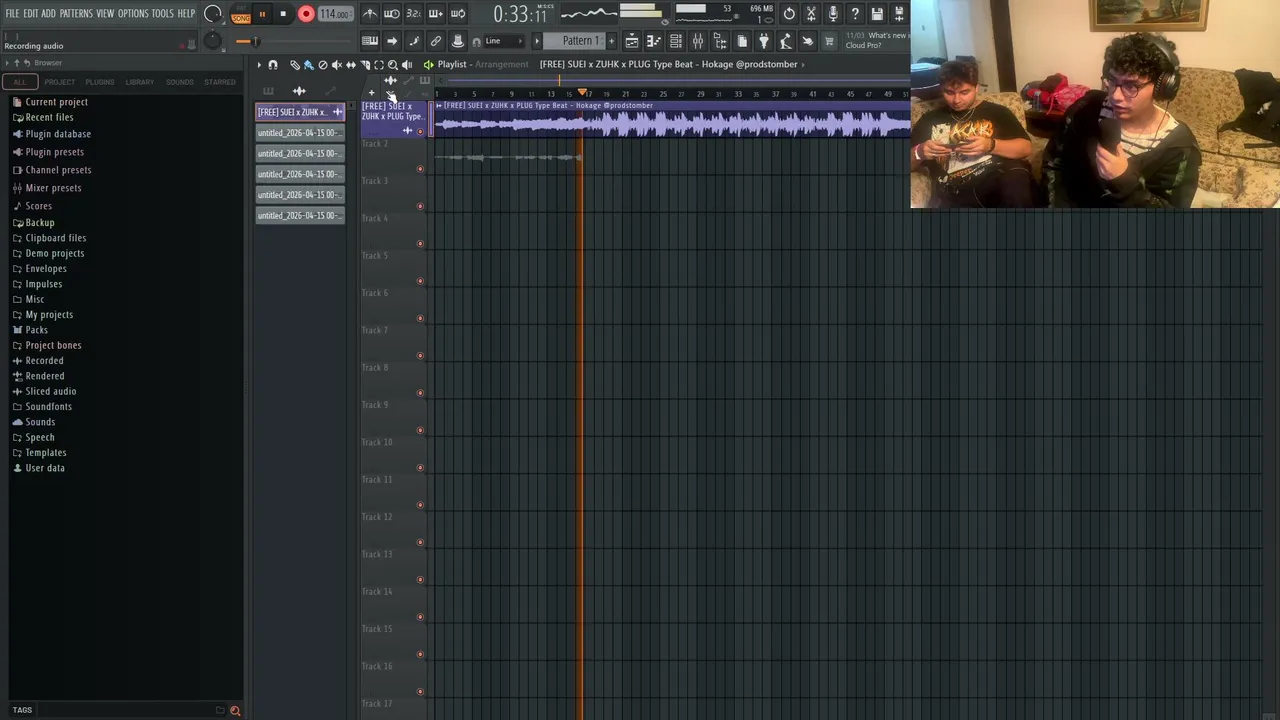This screenshot has height=720, width=1280.
Task: Click the stamp/hat tool icon
Action: pos(458,41)
